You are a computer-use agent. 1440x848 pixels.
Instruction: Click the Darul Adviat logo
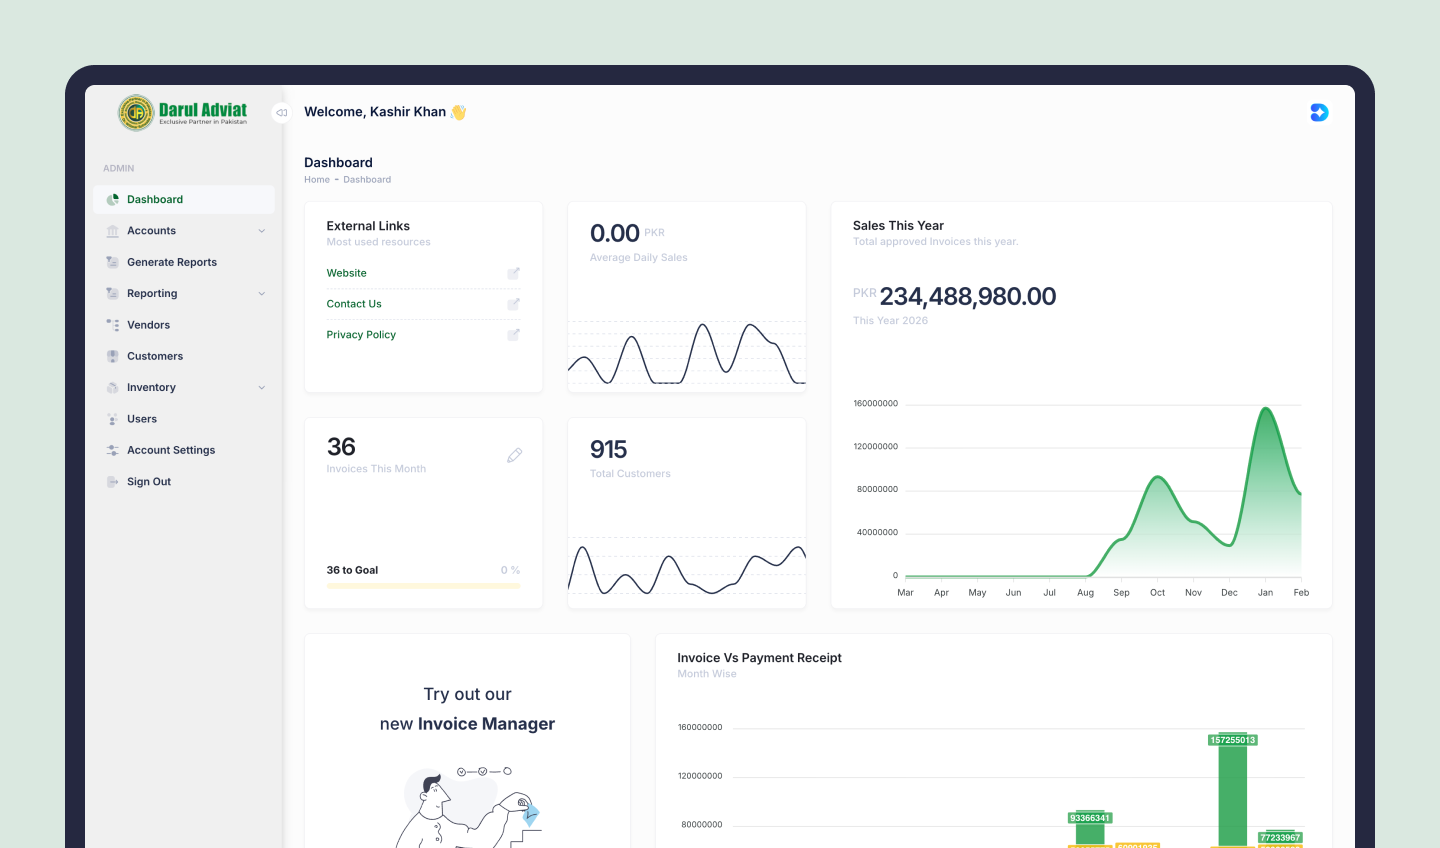point(183,113)
